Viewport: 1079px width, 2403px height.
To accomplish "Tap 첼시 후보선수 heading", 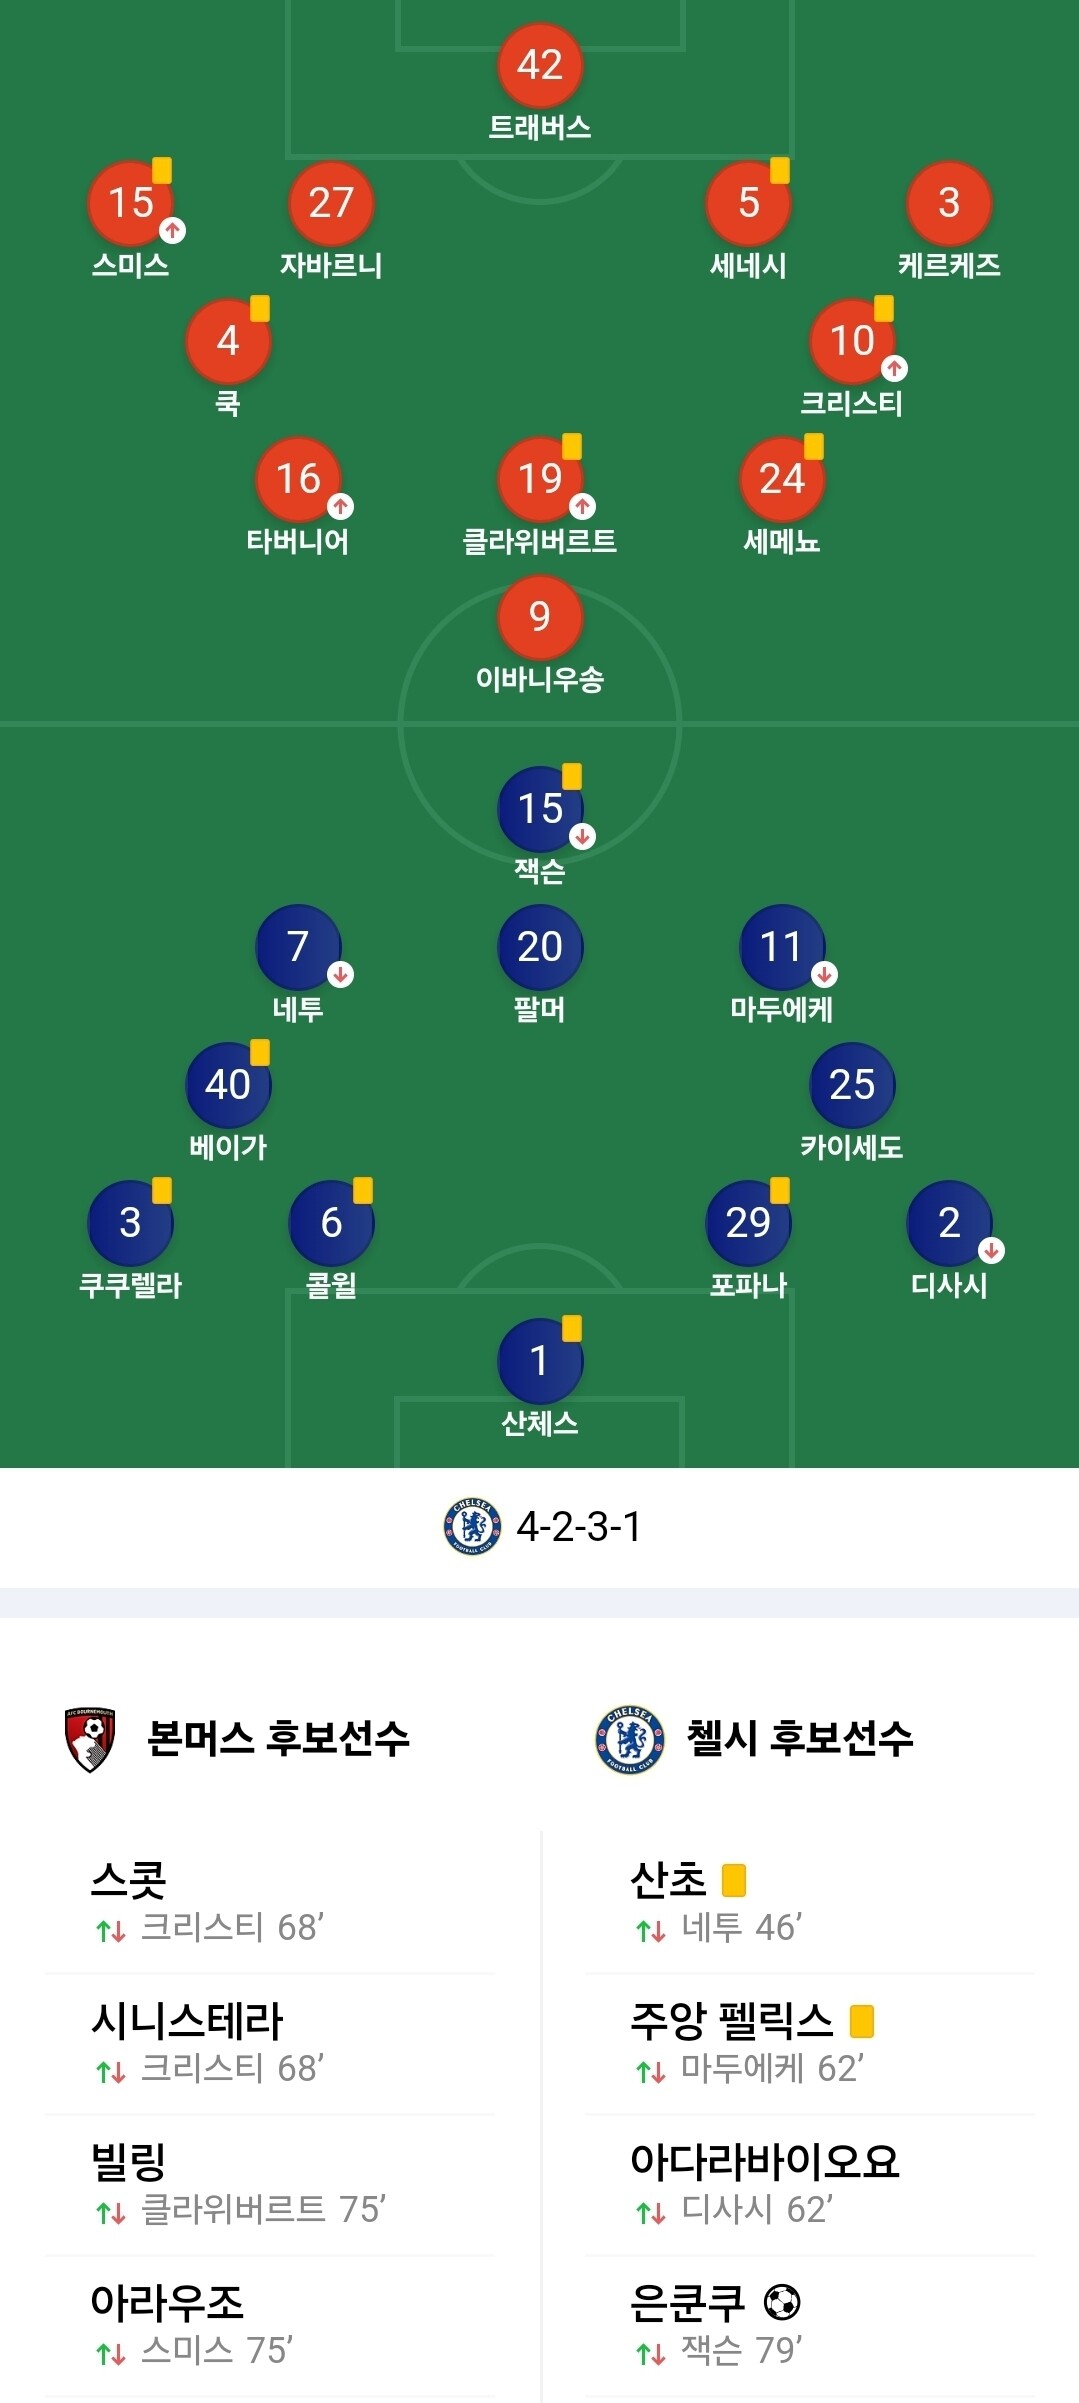I will coord(799,1740).
